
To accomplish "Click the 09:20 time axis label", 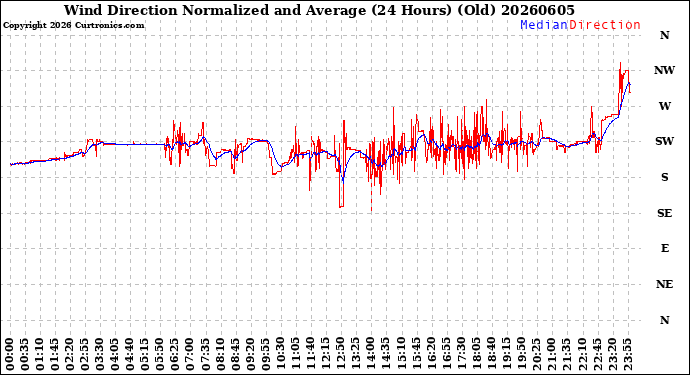I will 250,354.
